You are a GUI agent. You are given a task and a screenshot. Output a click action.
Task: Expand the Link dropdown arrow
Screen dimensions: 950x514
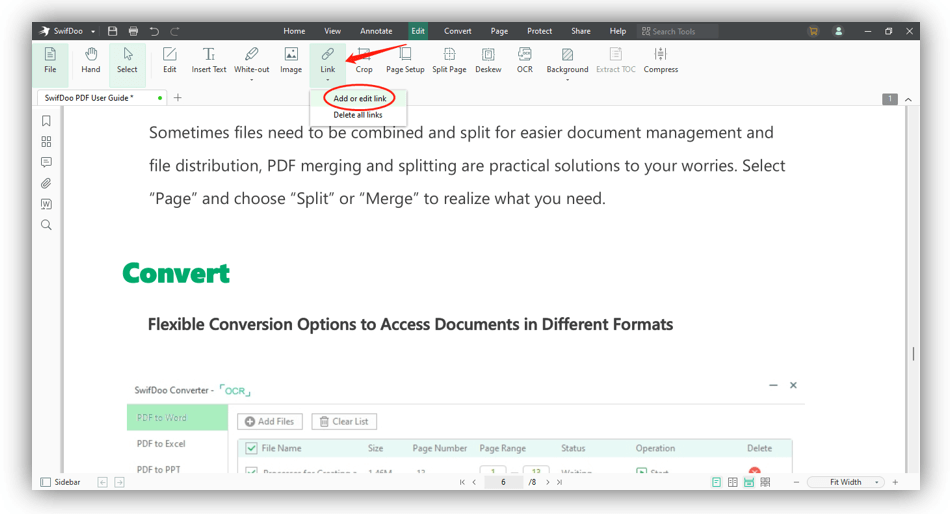pyautogui.click(x=328, y=80)
